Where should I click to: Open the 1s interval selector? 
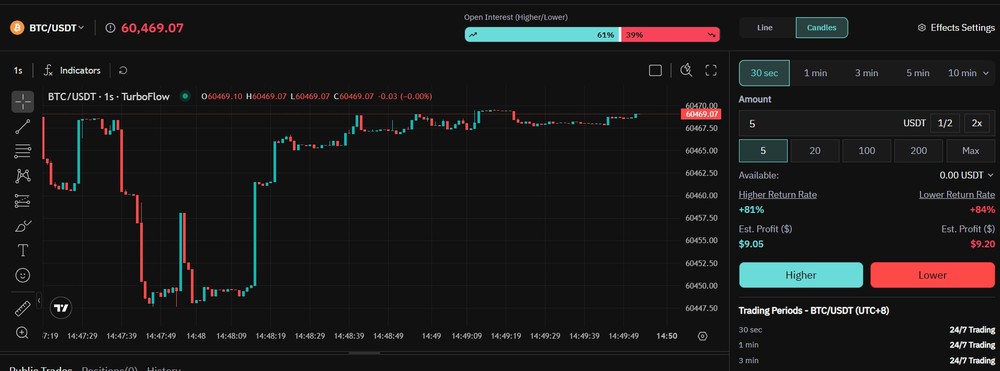18,70
